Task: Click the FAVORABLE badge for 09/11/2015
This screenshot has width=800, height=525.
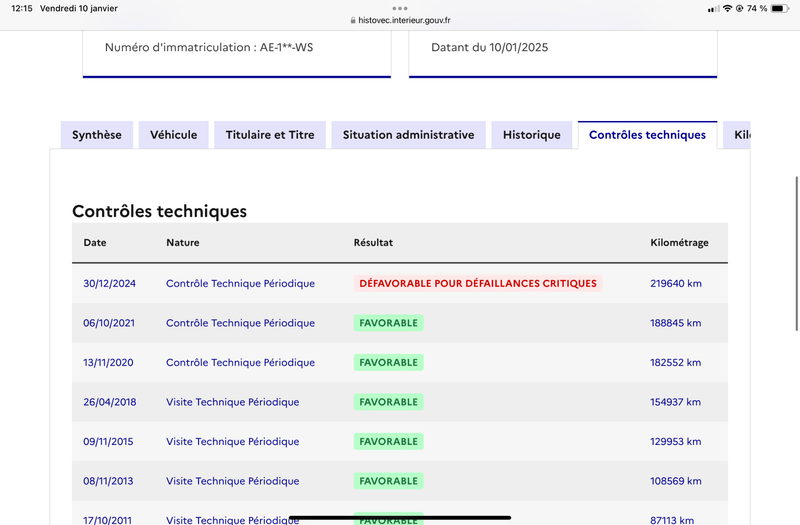Action: [388, 441]
